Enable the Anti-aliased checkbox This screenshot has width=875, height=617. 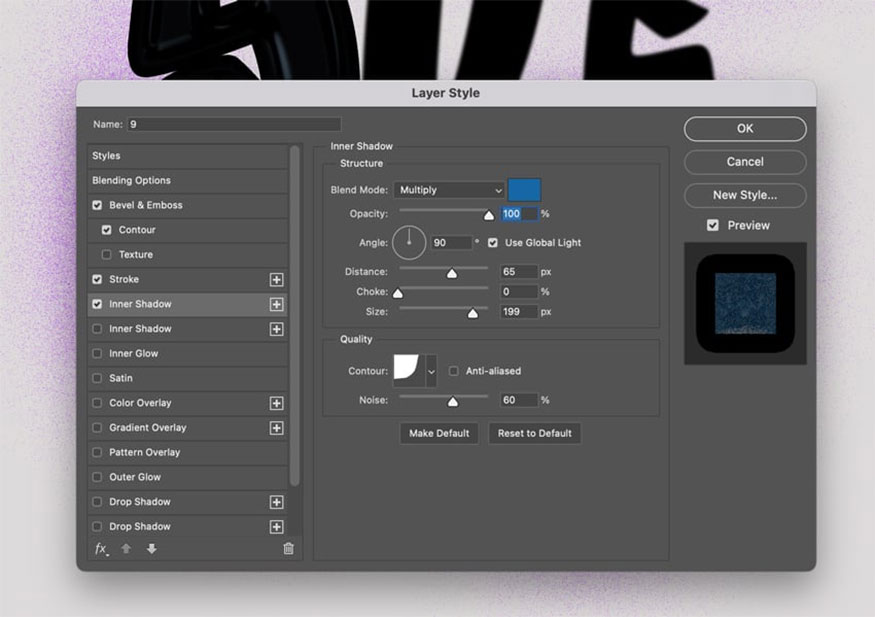pos(454,371)
